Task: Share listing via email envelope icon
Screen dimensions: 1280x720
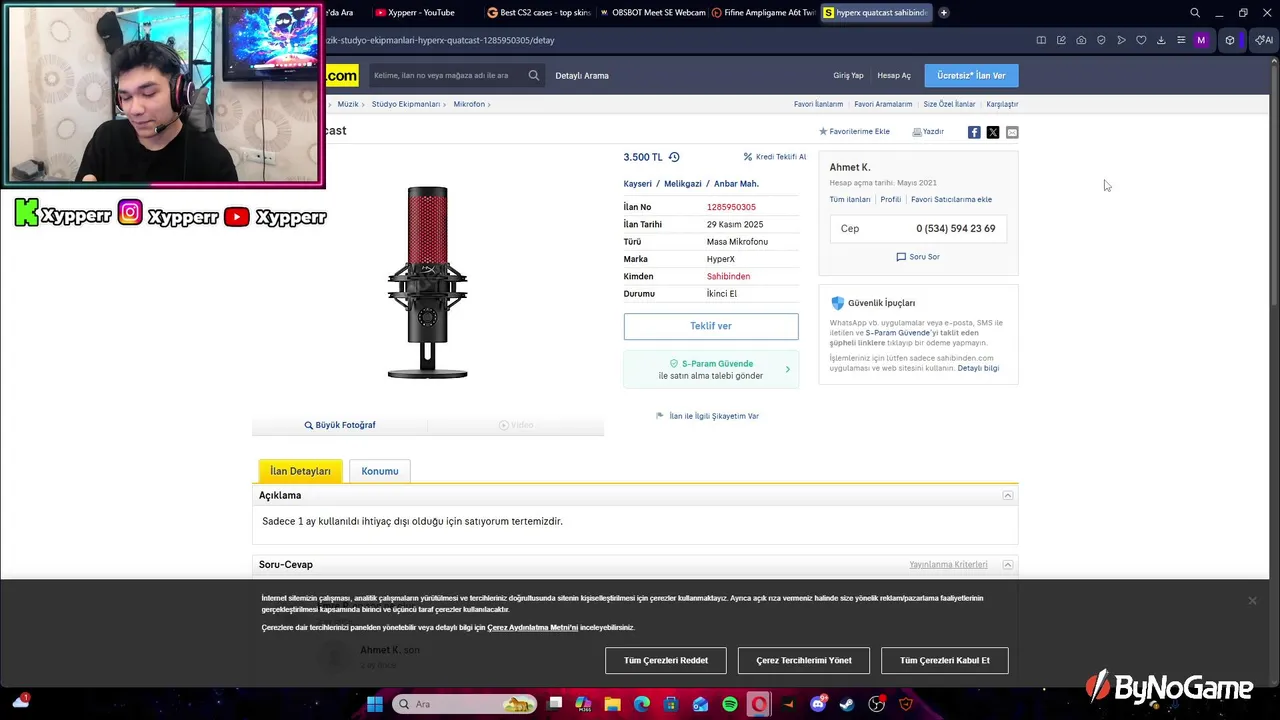Action: click(1012, 132)
